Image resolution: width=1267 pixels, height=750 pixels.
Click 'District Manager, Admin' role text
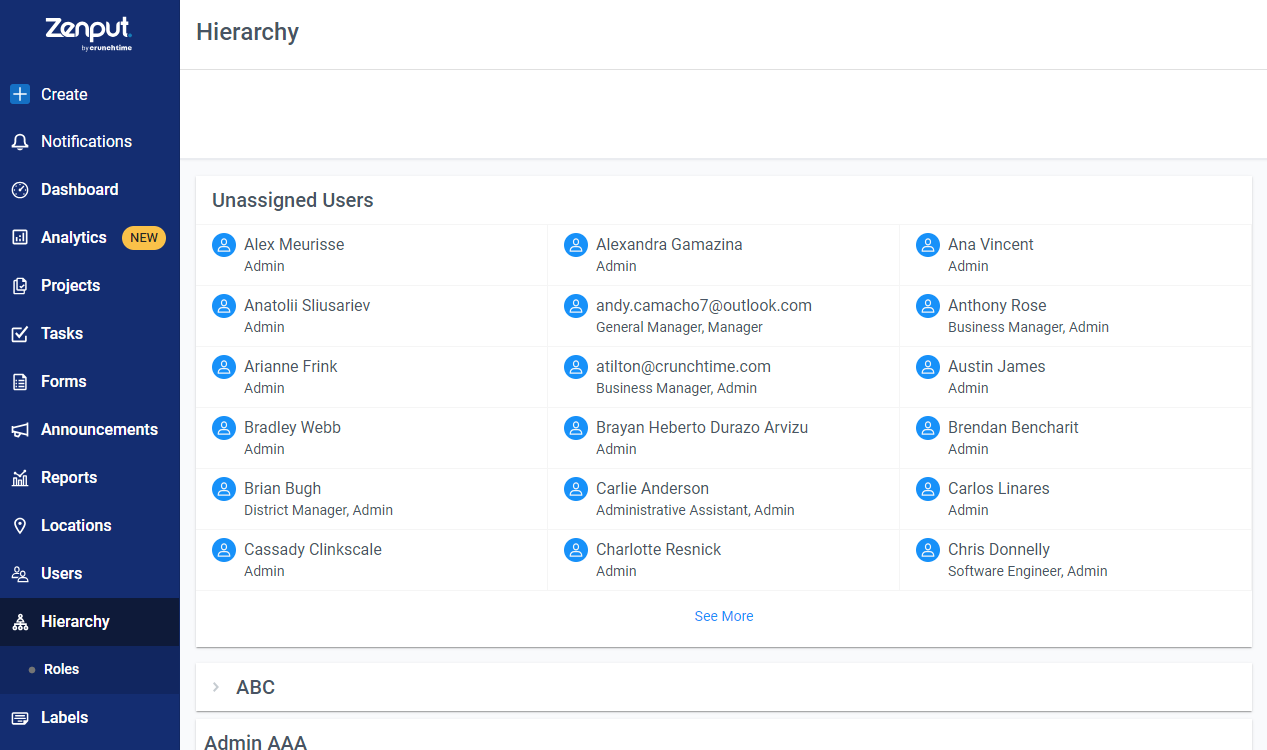(x=318, y=510)
